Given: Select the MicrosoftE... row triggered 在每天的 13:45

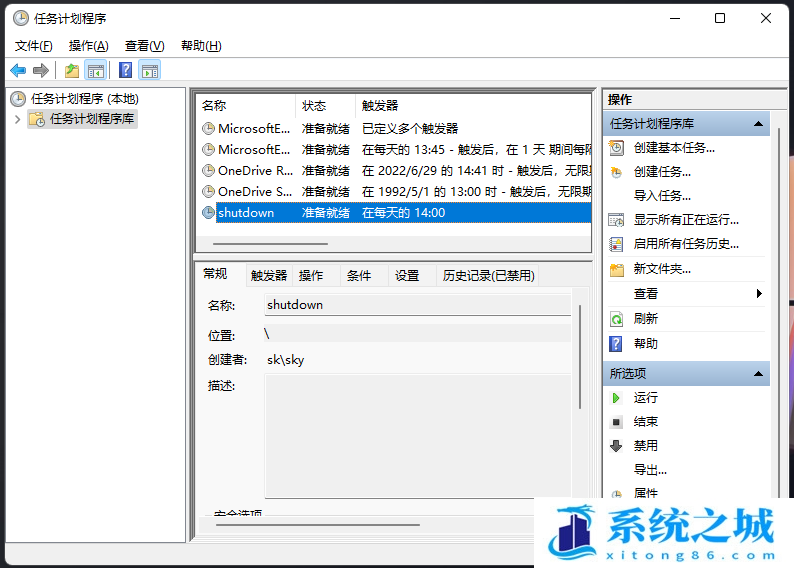Looking at the screenshot, I should coord(394,150).
